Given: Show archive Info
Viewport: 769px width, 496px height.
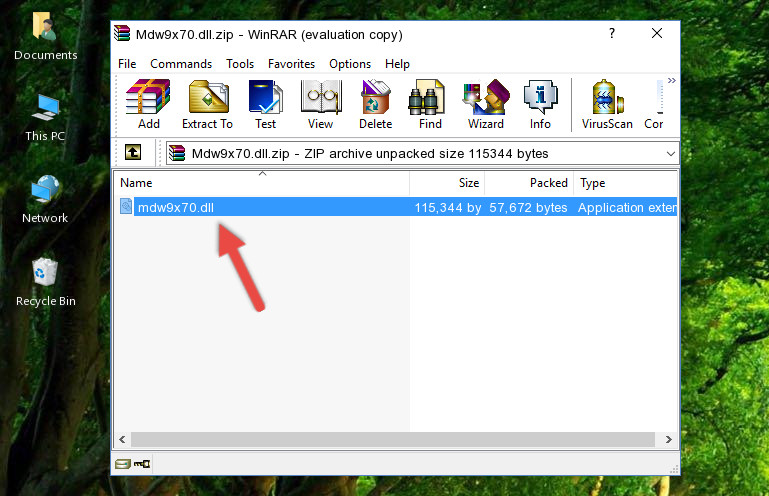Looking at the screenshot, I should [540, 104].
